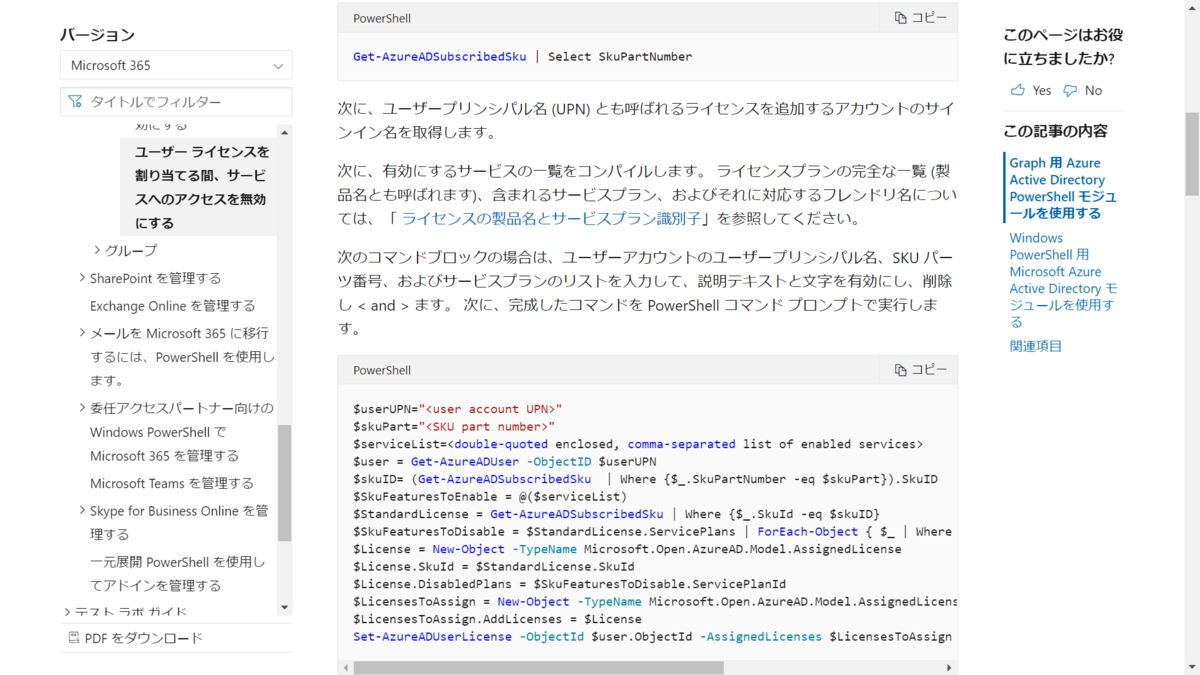The height and width of the screenshot is (675, 1200).
Task: Click the sidebar vertical scrollbar thumb
Action: tap(285, 482)
